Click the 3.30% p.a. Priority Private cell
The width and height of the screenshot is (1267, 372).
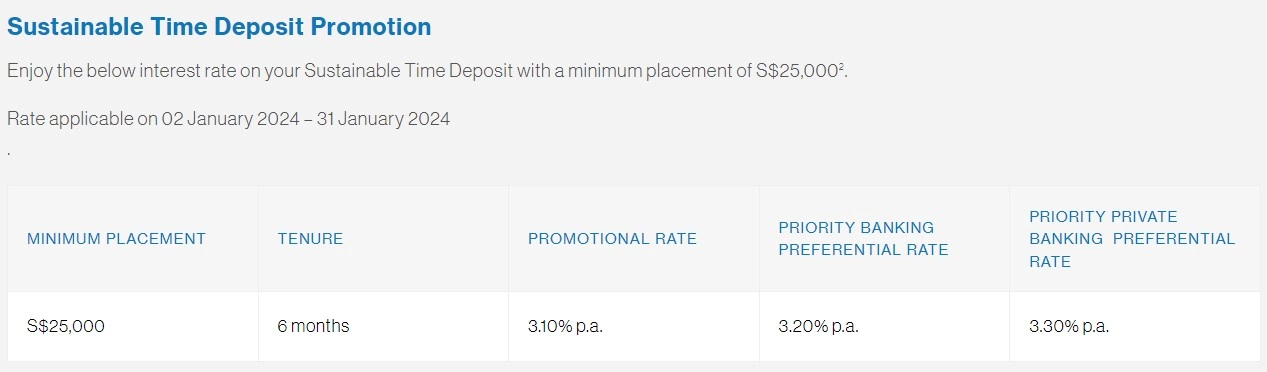(x=1069, y=326)
